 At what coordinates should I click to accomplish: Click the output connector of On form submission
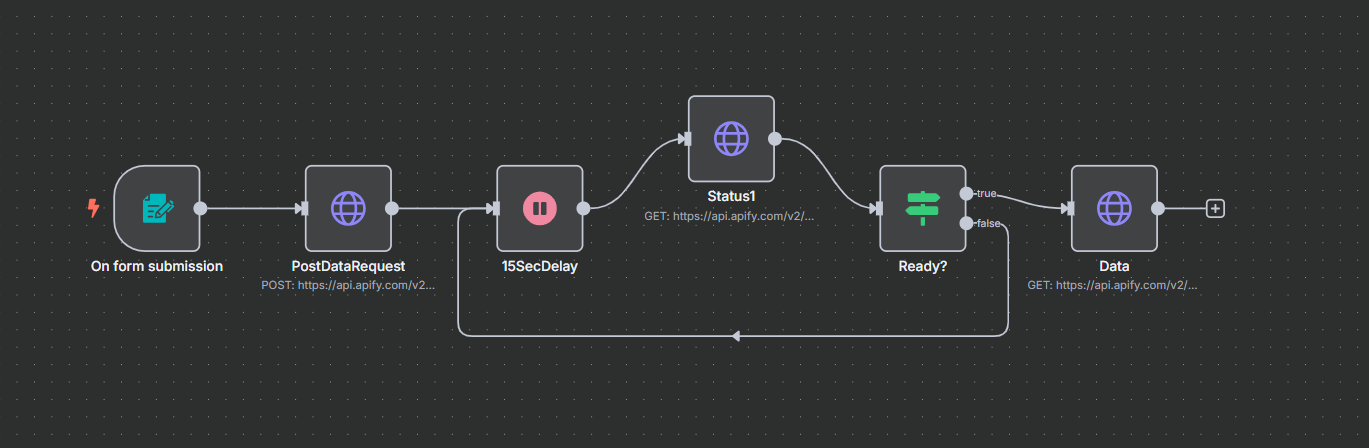[x=200, y=209]
